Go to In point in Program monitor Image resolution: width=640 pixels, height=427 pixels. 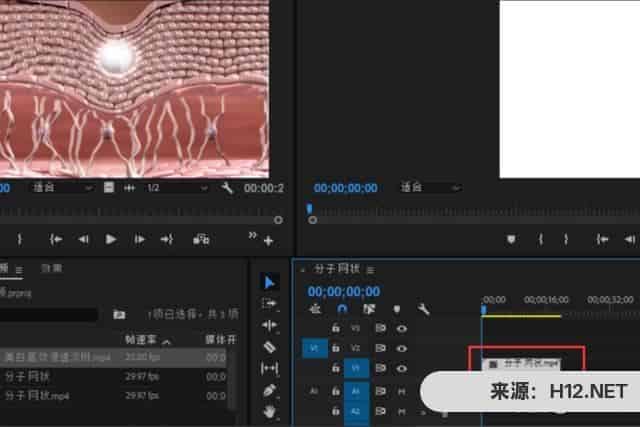tap(602, 239)
